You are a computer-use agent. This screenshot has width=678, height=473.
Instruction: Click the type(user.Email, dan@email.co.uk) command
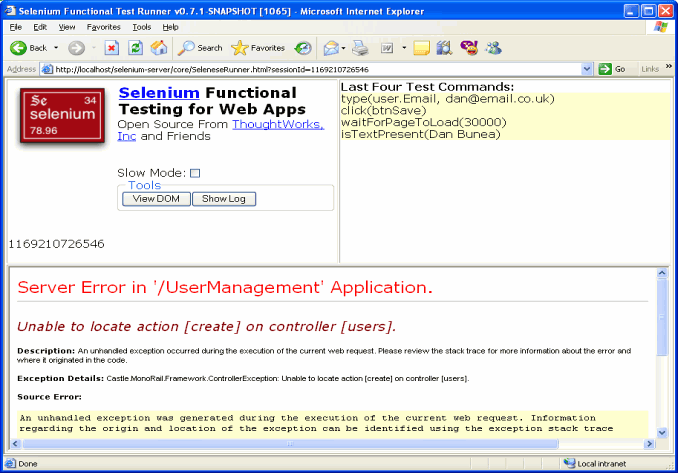[x=448, y=99]
